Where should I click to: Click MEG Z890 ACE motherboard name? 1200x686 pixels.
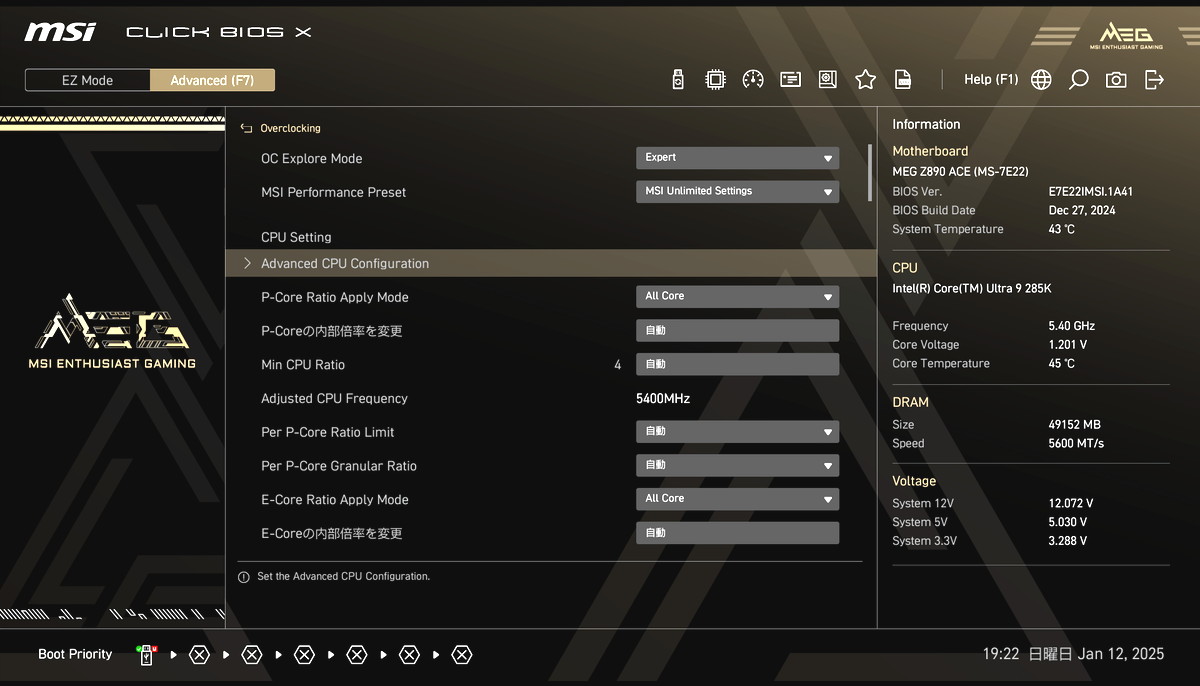pyautogui.click(x=960, y=172)
